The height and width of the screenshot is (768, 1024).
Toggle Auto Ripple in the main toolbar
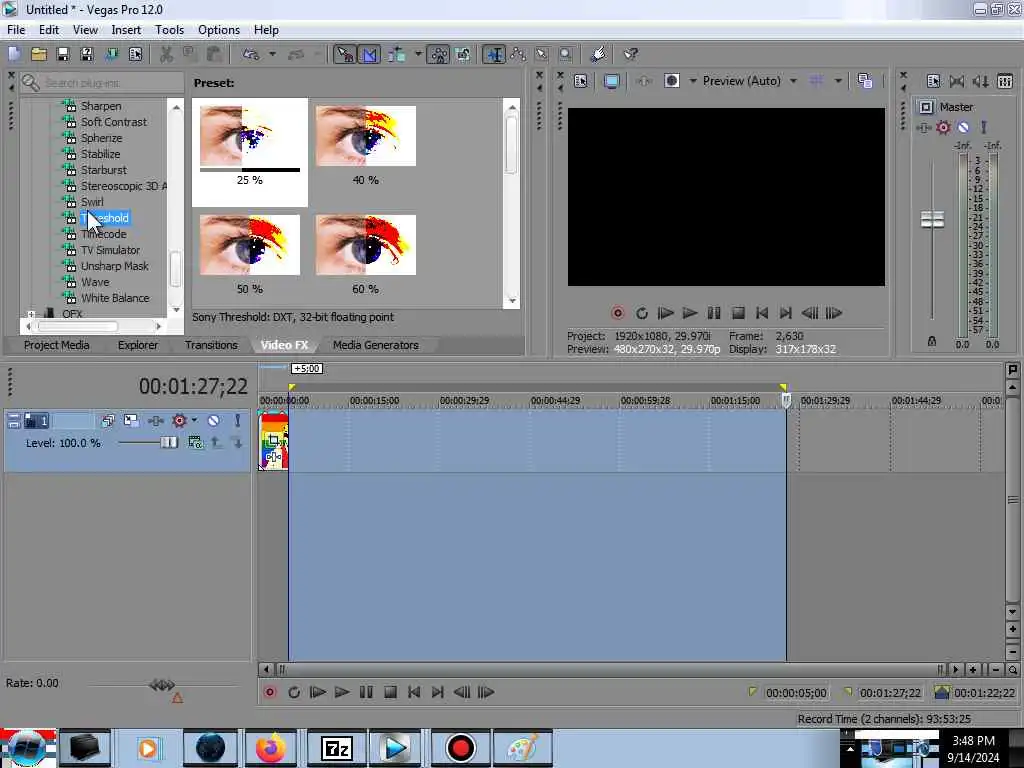396,54
